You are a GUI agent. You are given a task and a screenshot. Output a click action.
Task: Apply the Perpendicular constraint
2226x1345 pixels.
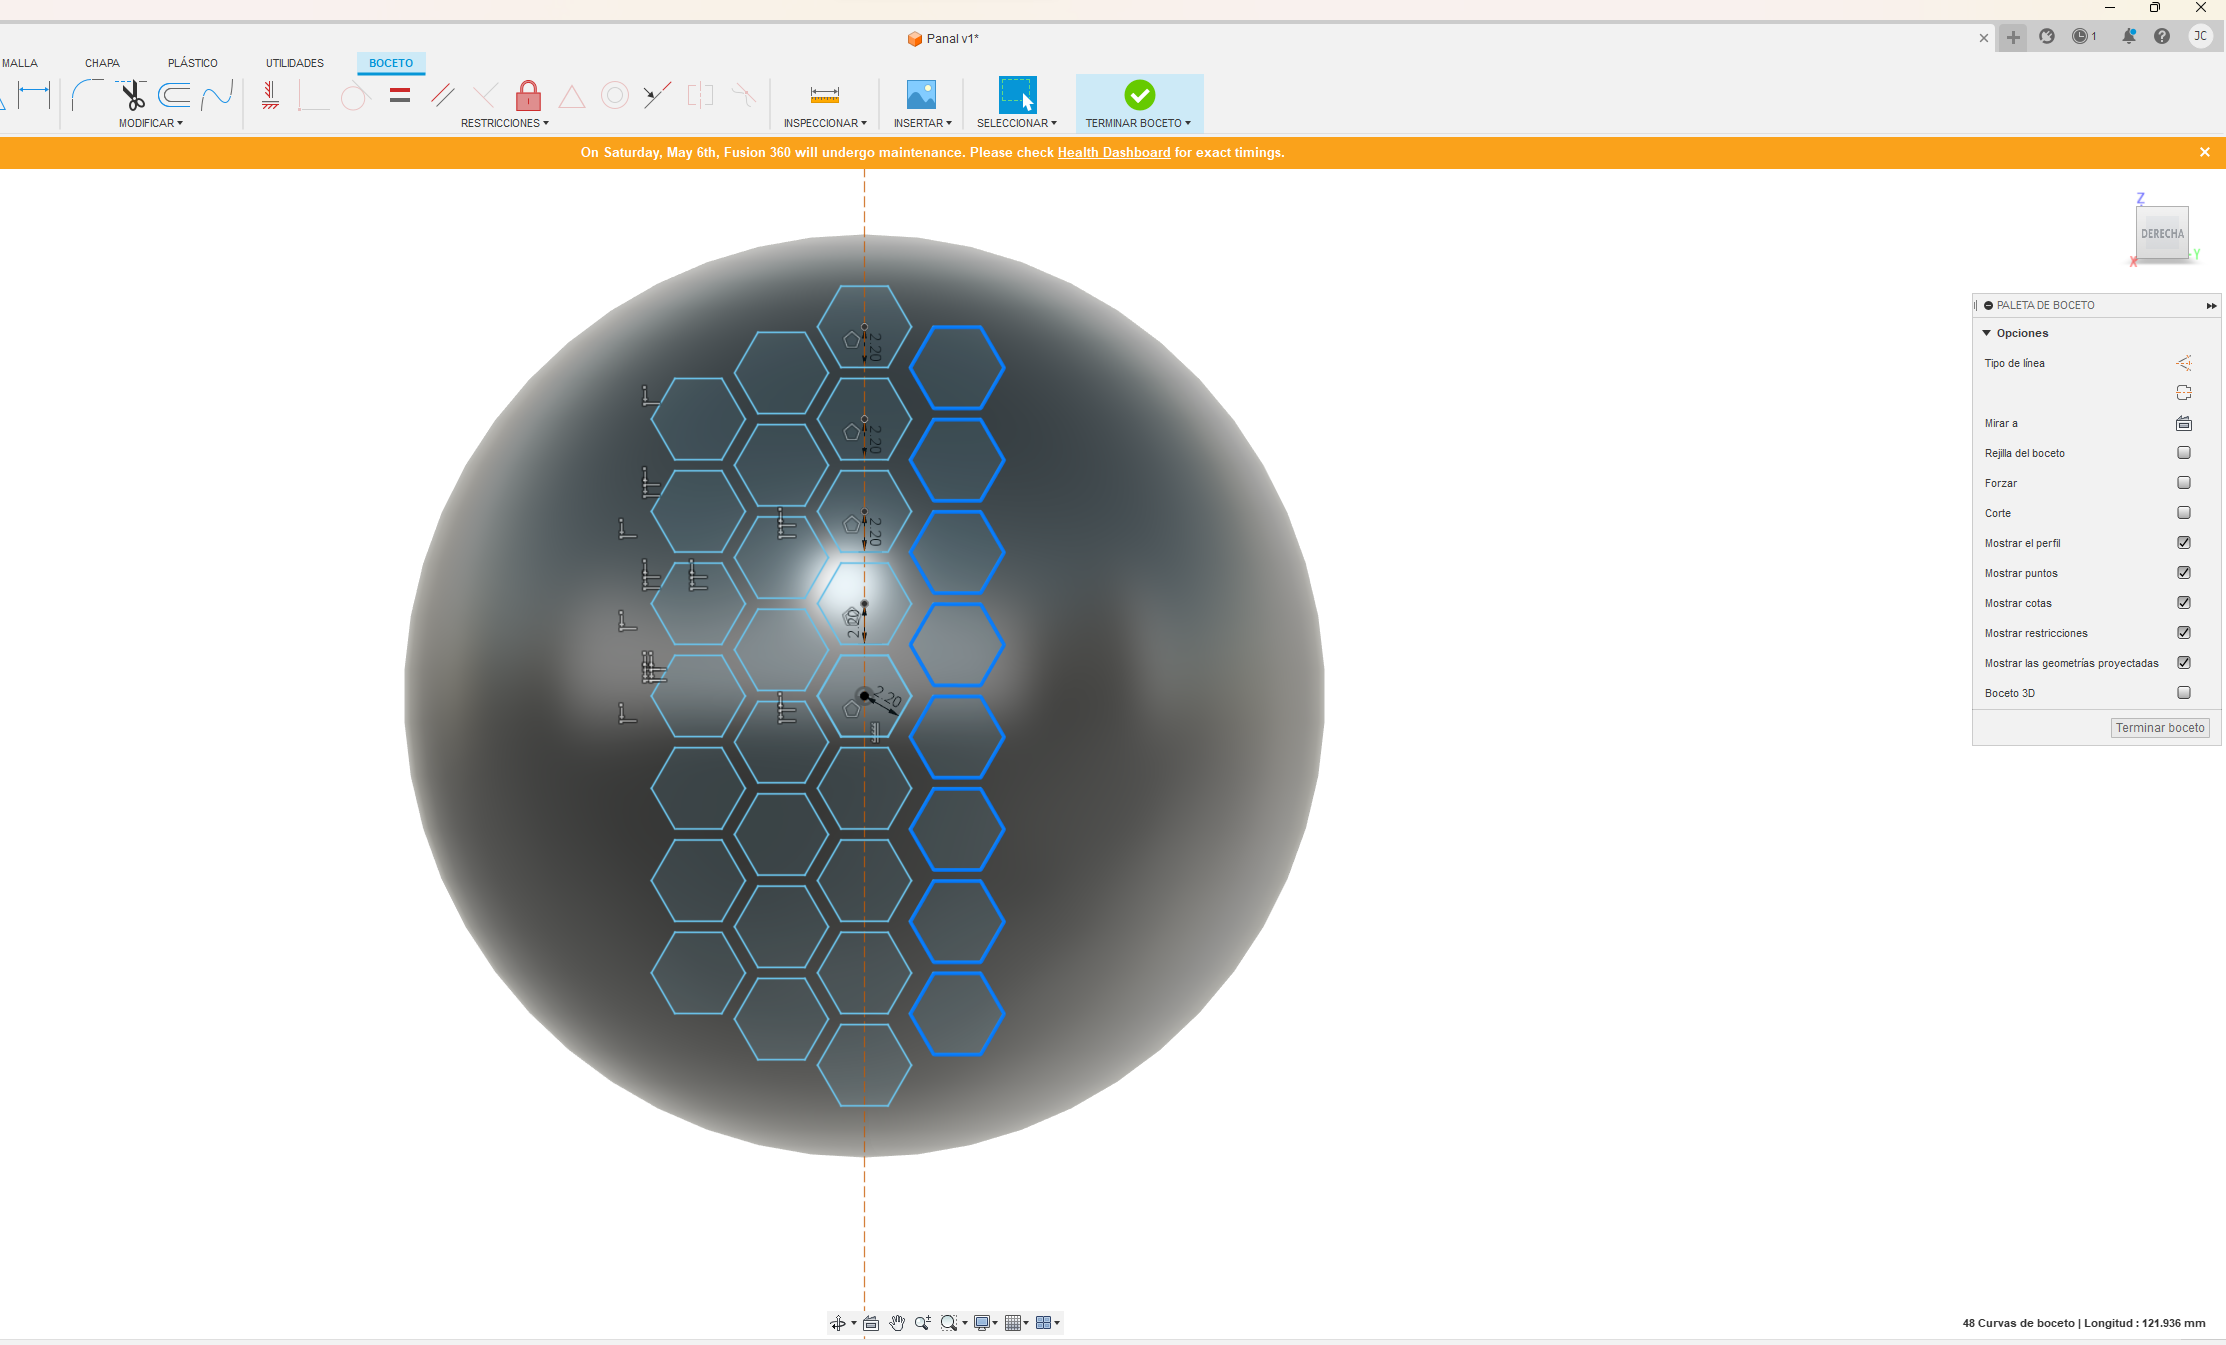(x=485, y=95)
